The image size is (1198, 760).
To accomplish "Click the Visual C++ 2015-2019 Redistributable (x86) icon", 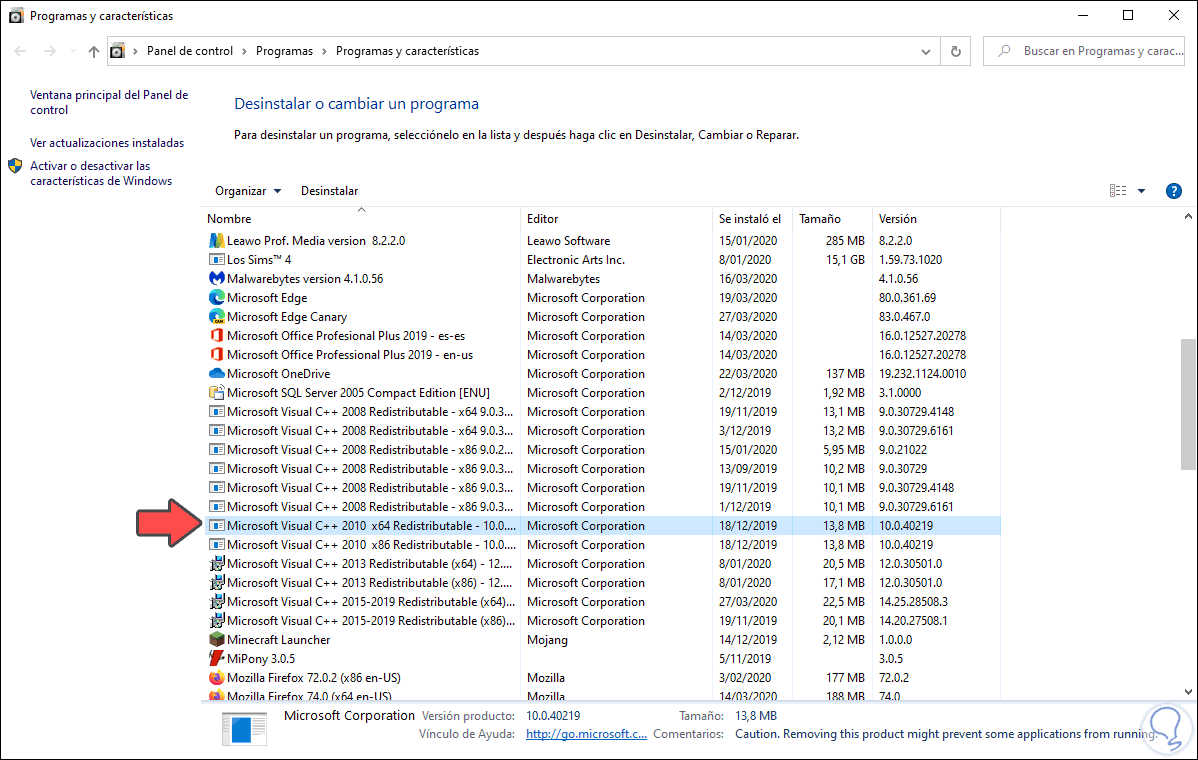I will [217, 621].
